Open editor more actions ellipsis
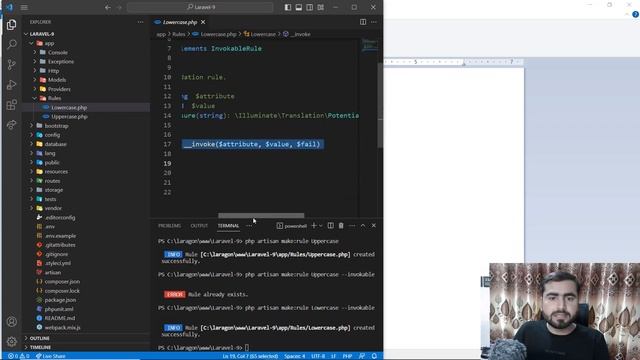640x360 pixels. pos(374,22)
